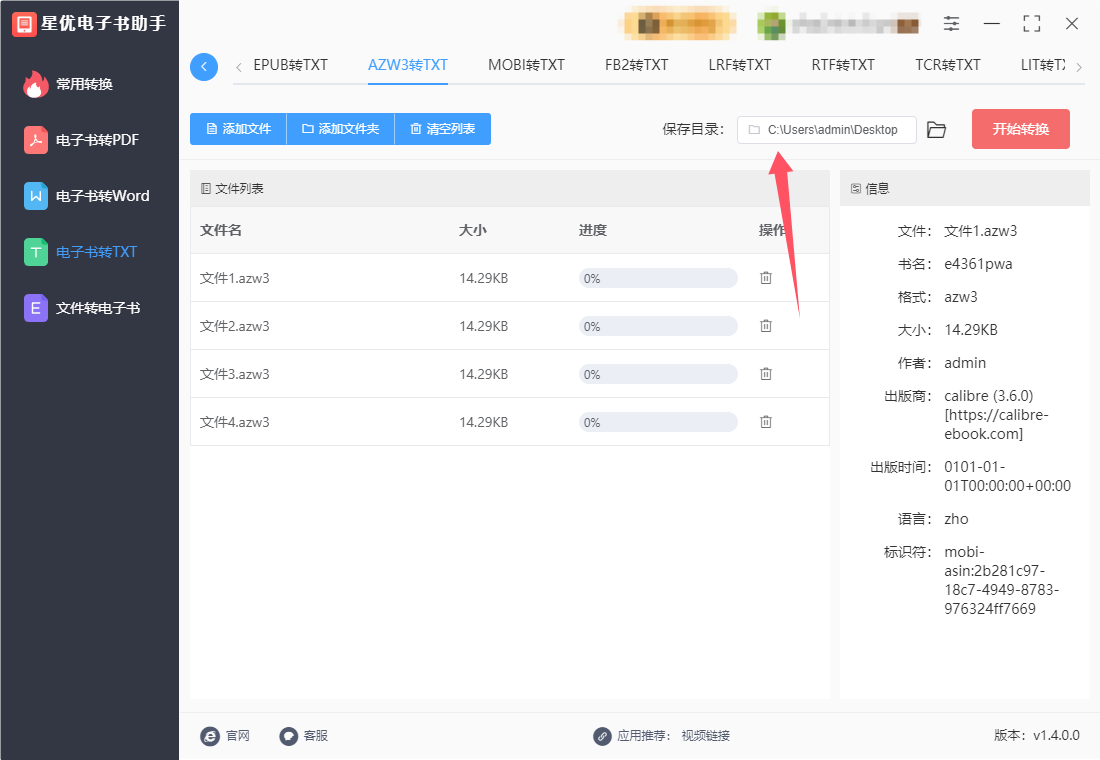
Task: Switch to the EPUB转TXT tab
Action: pos(290,65)
